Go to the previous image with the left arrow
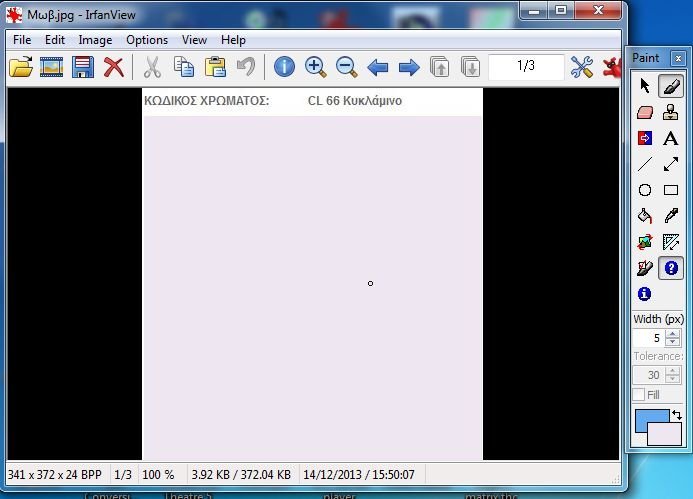Image resolution: width=693 pixels, height=499 pixels. 377,68
